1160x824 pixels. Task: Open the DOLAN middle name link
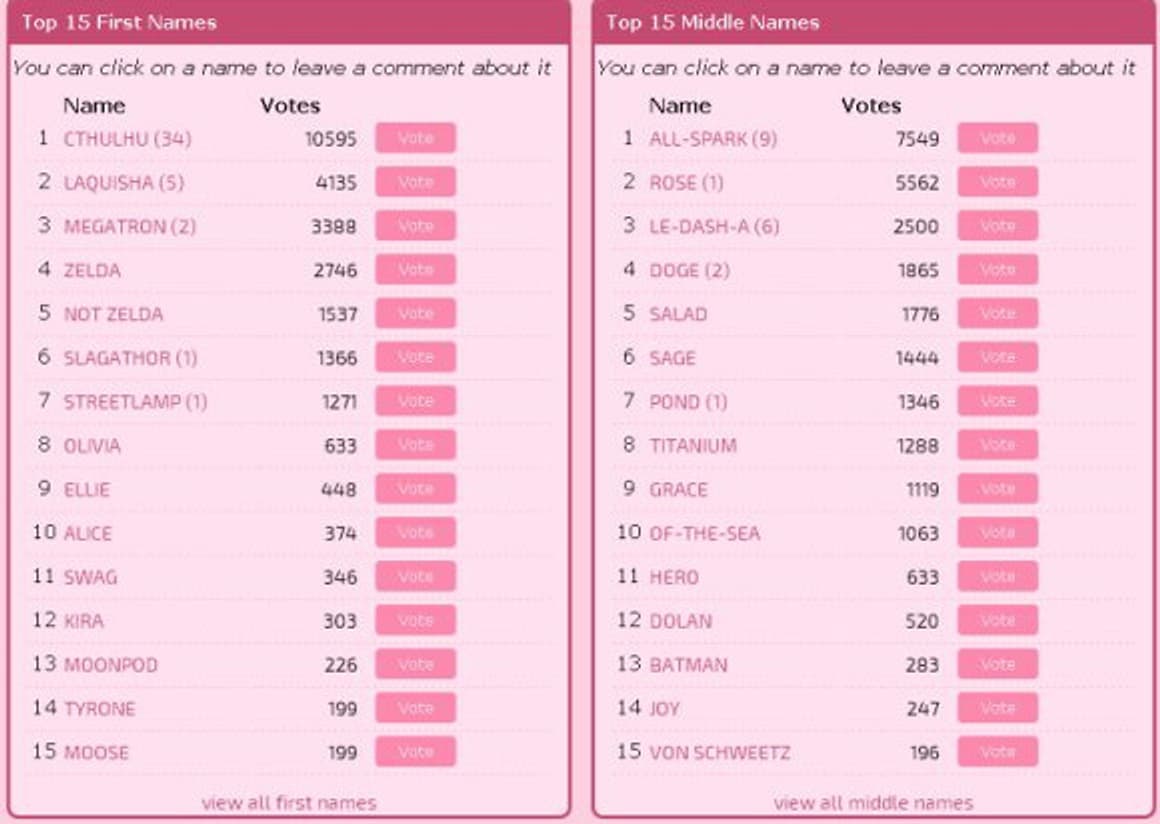click(681, 621)
